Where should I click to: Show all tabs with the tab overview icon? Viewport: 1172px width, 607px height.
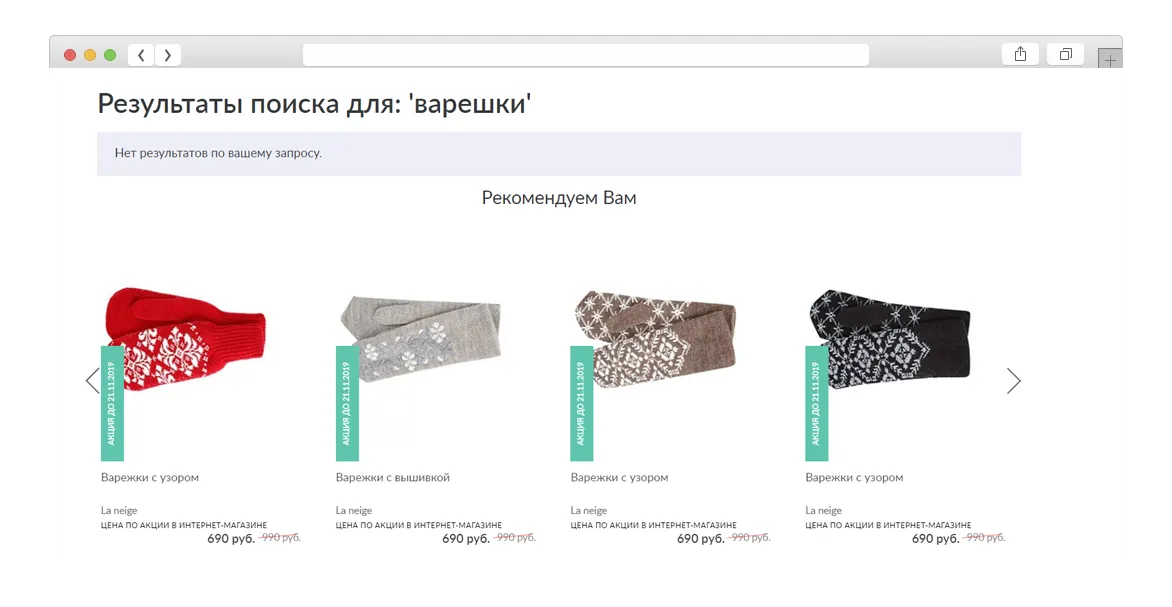point(1066,54)
